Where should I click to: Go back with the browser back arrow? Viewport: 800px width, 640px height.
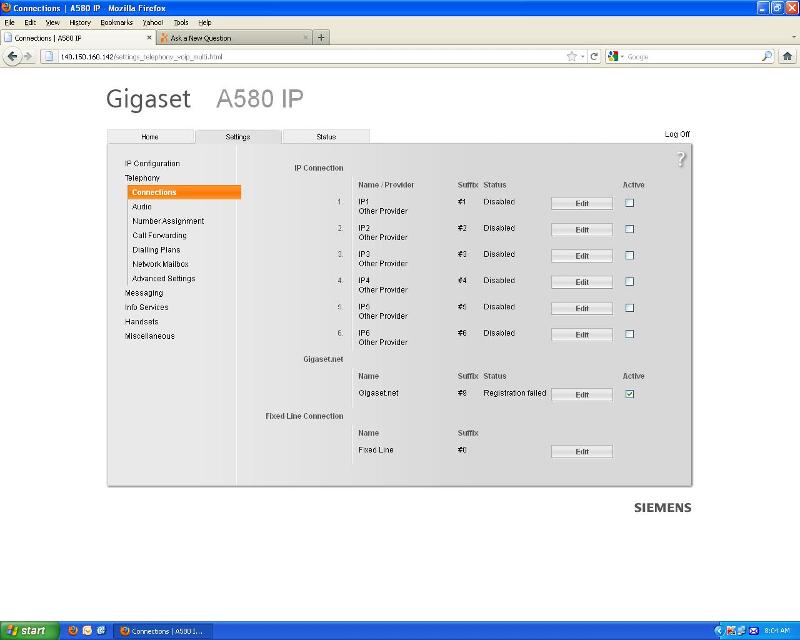coord(12,57)
